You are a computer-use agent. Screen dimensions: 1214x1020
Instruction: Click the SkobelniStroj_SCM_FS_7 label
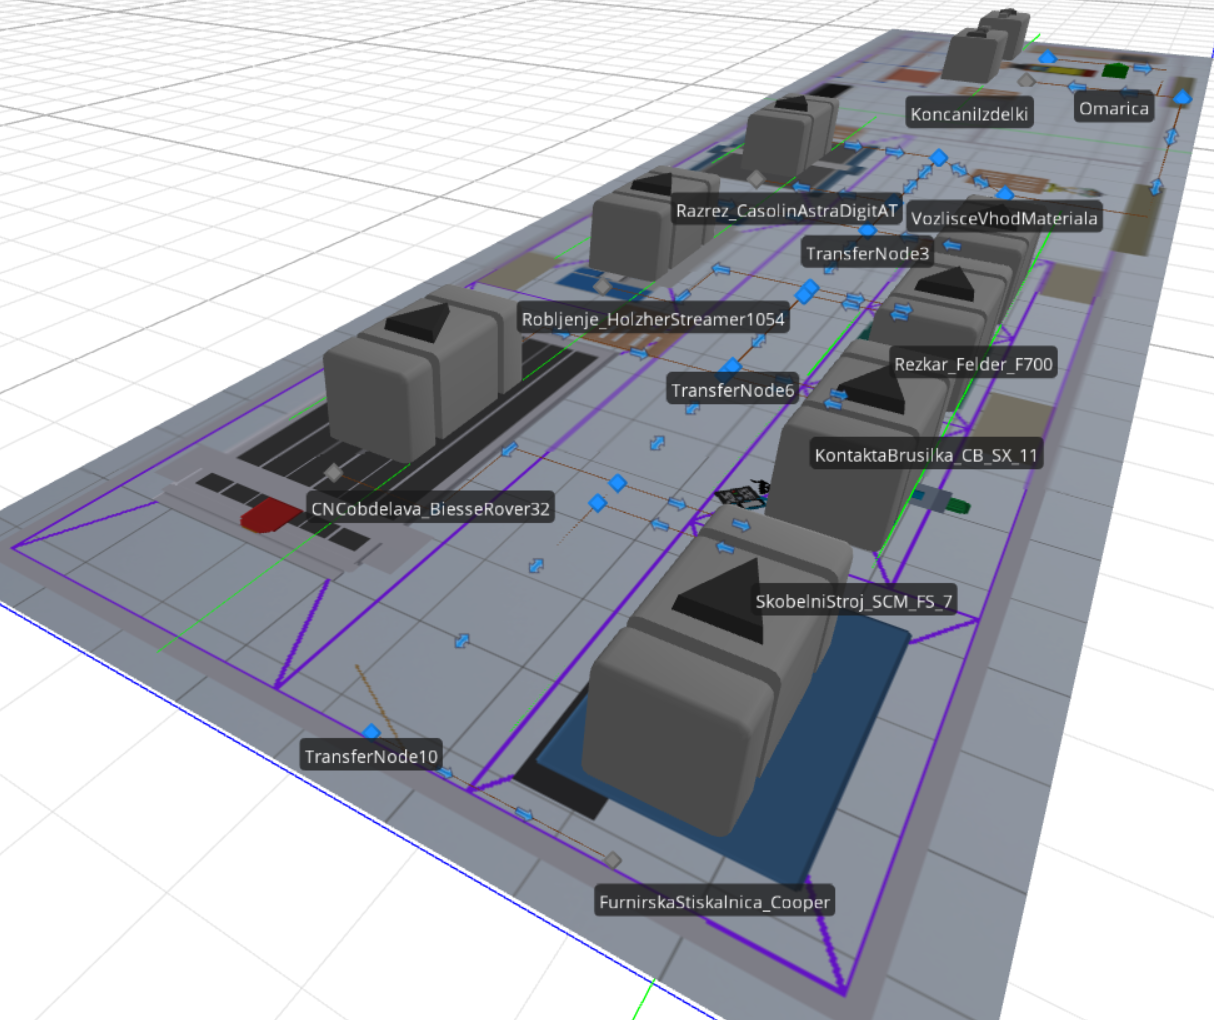(854, 601)
